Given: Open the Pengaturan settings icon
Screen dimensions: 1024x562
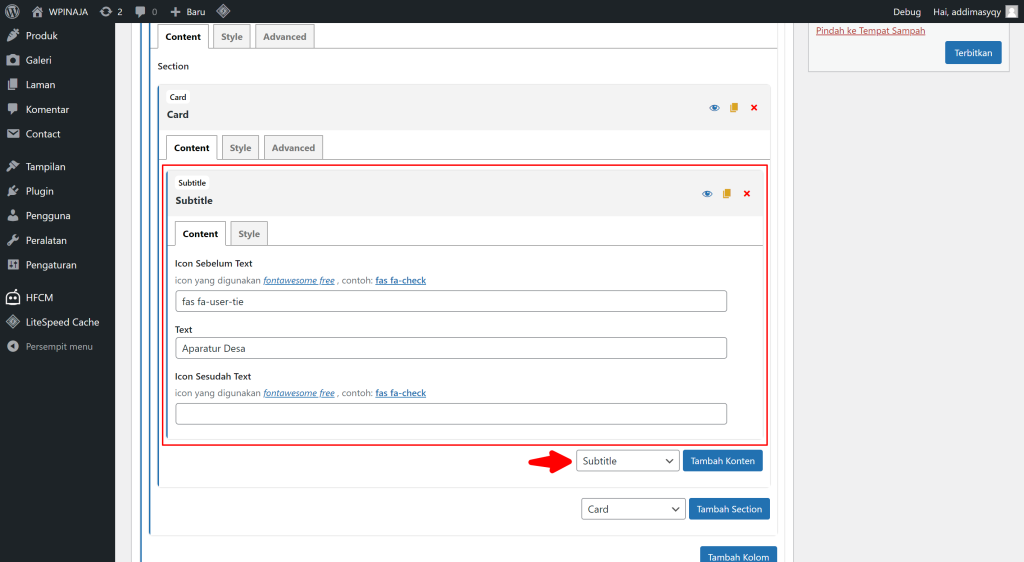Looking at the screenshot, I should [13, 265].
